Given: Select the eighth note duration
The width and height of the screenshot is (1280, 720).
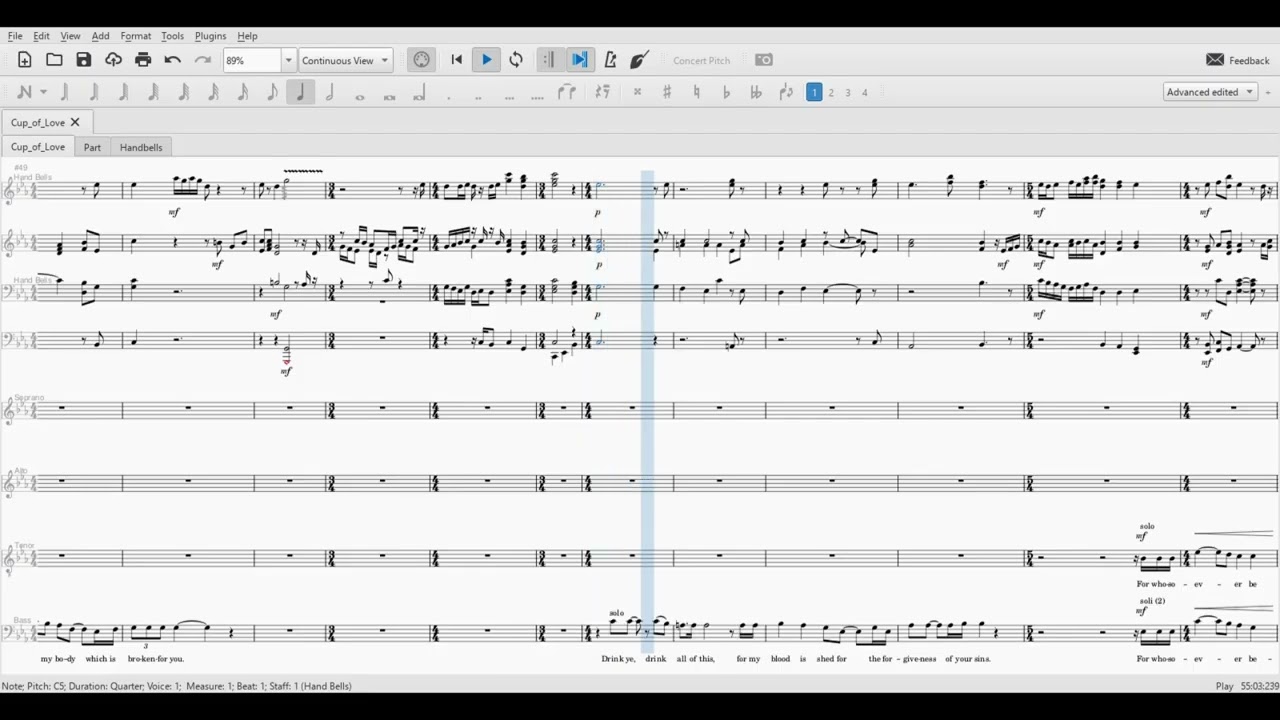Looking at the screenshot, I should coord(271,92).
